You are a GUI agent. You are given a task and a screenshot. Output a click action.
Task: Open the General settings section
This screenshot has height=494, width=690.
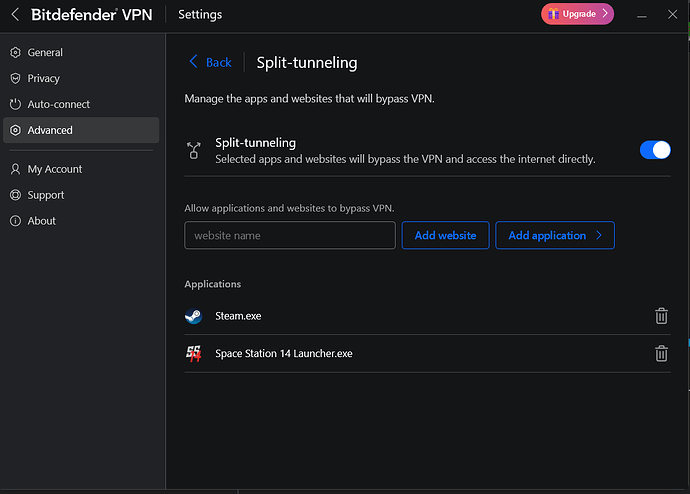(81, 52)
